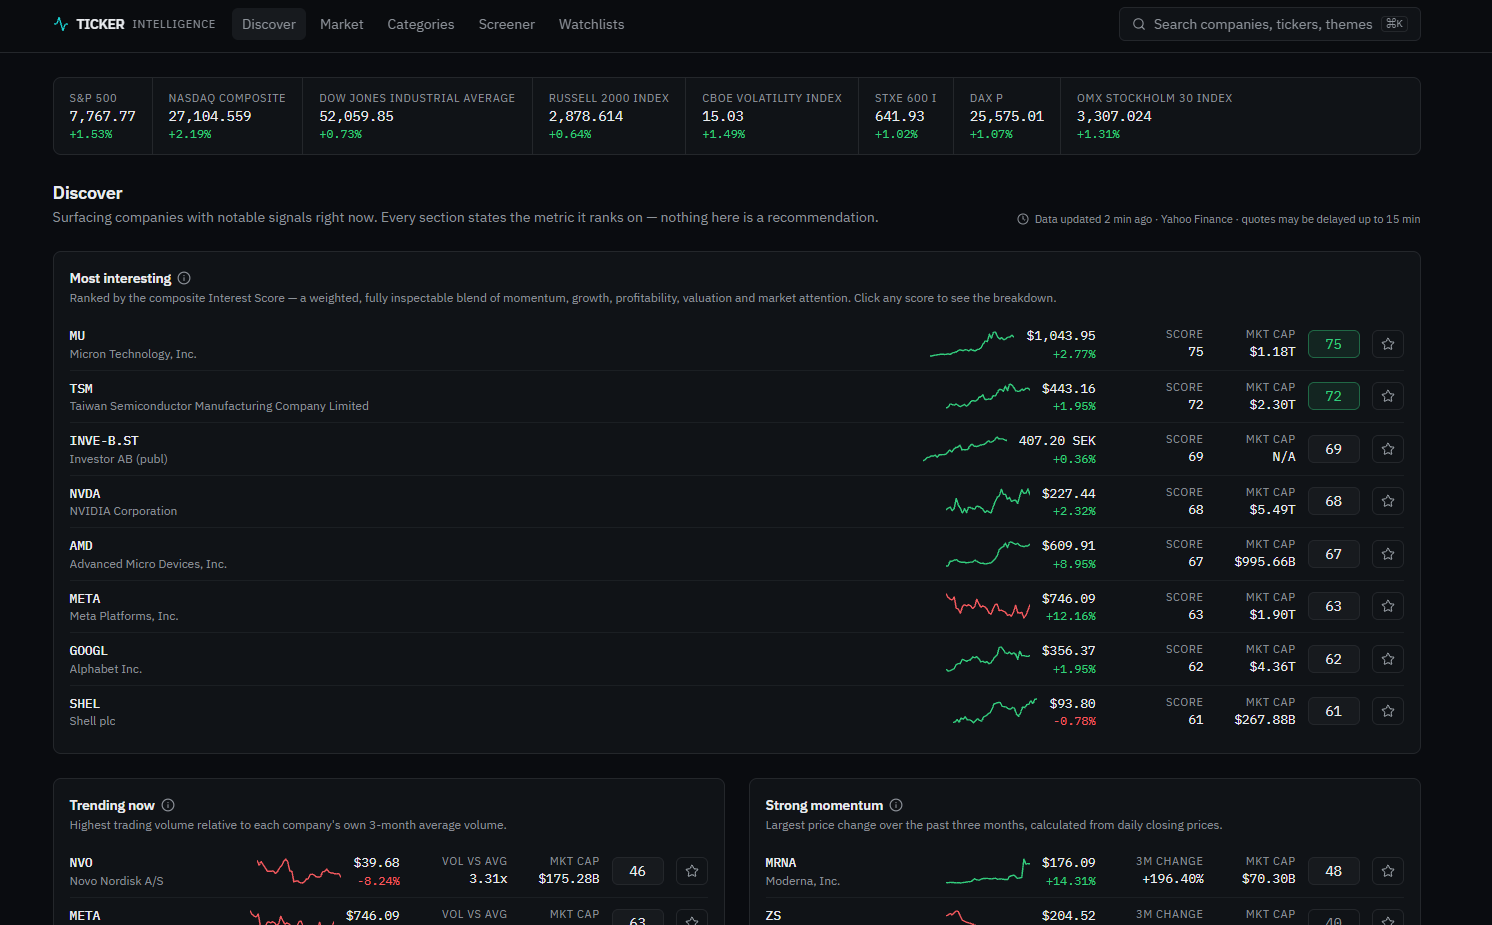Star NVO in Trending now
The image size is (1492, 925).
click(x=692, y=871)
